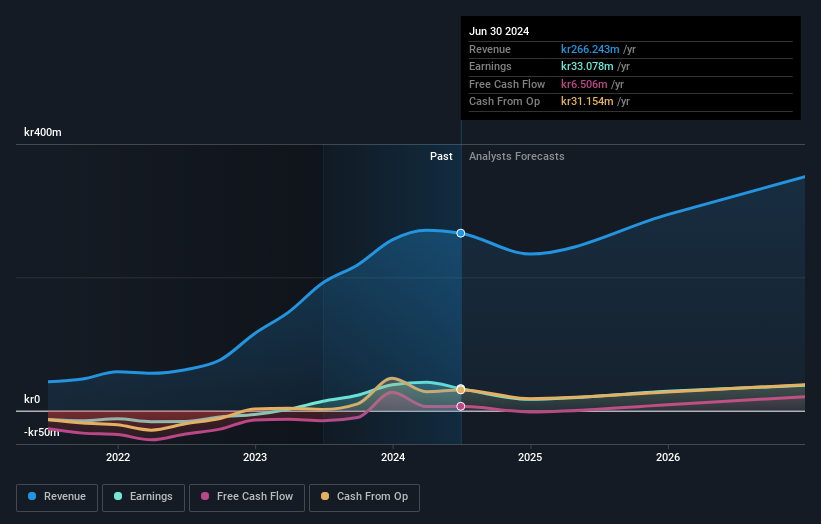This screenshot has height=524, width=821.
Task: Click the Past section label
Action: [441, 156]
